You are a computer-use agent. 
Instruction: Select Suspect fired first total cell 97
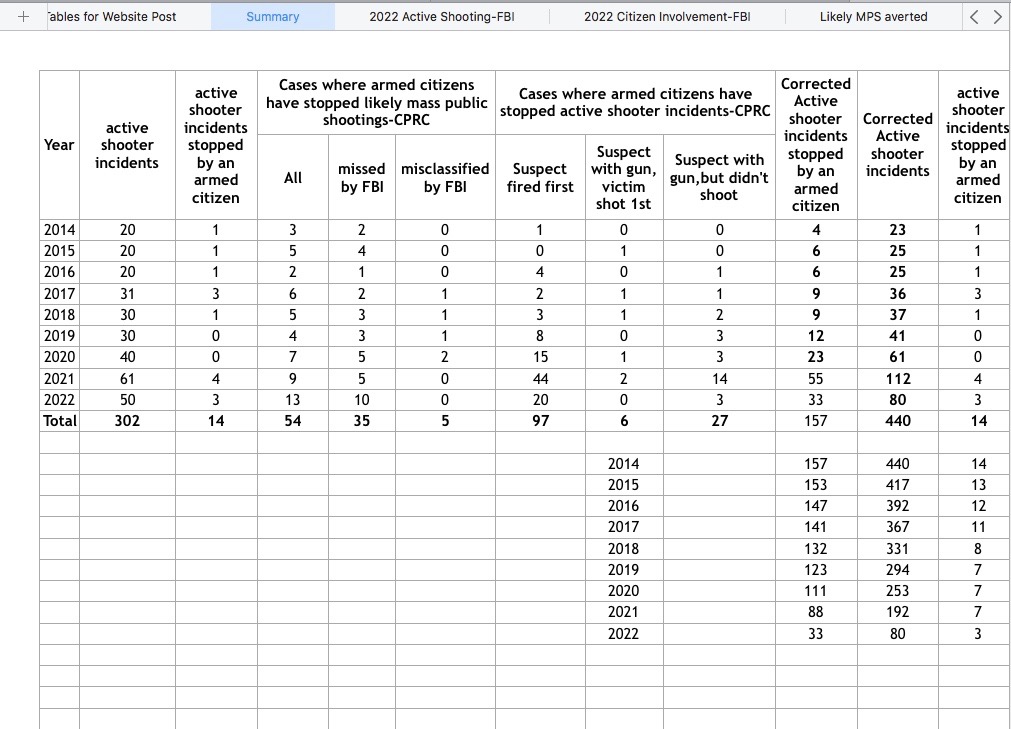pyautogui.click(x=539, y=421)
